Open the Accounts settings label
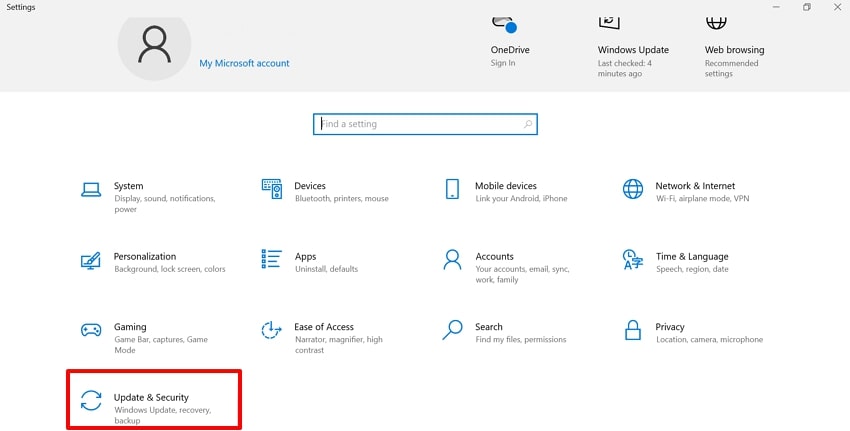Image resolution: width=850 pixels, height=431 pixels. point(494,256)
